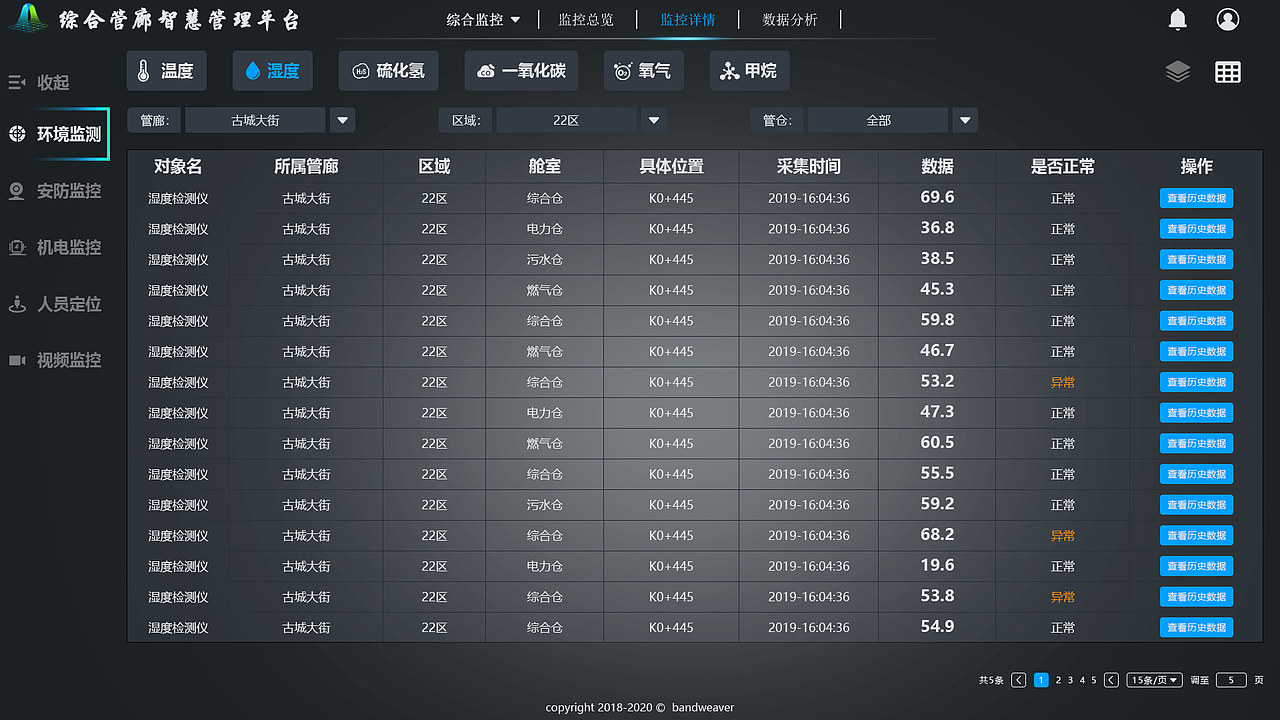The image size is (1280, 720).
Task: Open the grid view icon at top right
Action: click(x=1228, y=71)
